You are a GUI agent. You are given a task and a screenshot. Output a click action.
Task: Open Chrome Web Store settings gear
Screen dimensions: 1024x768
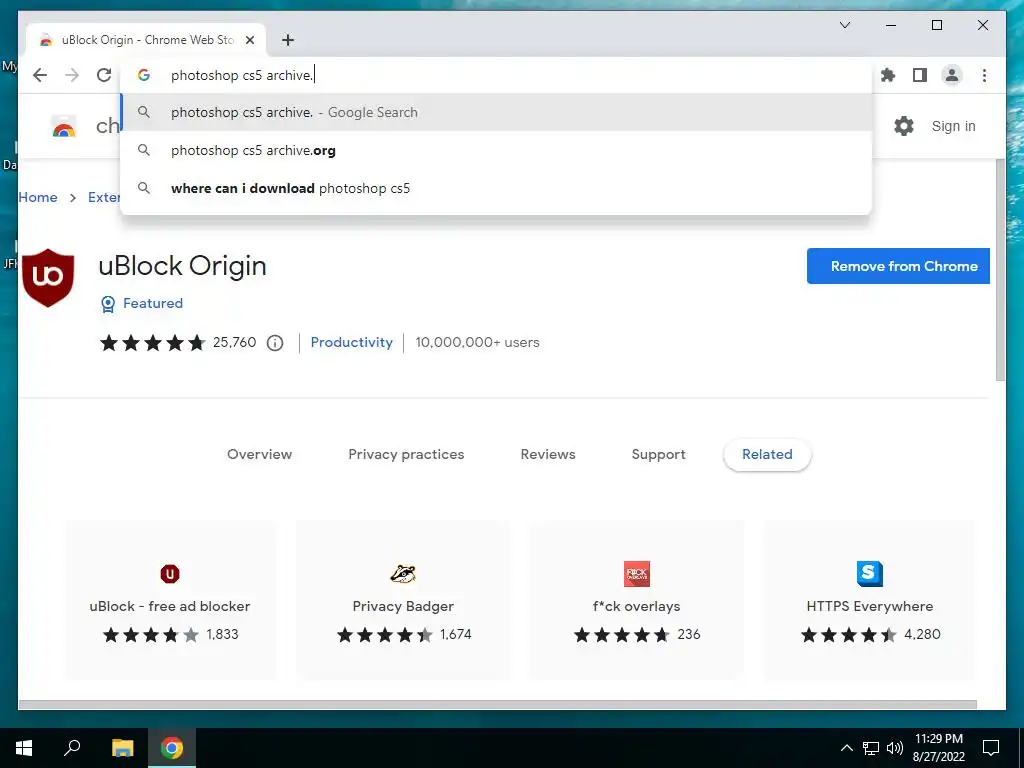click(x=904, y=126)
